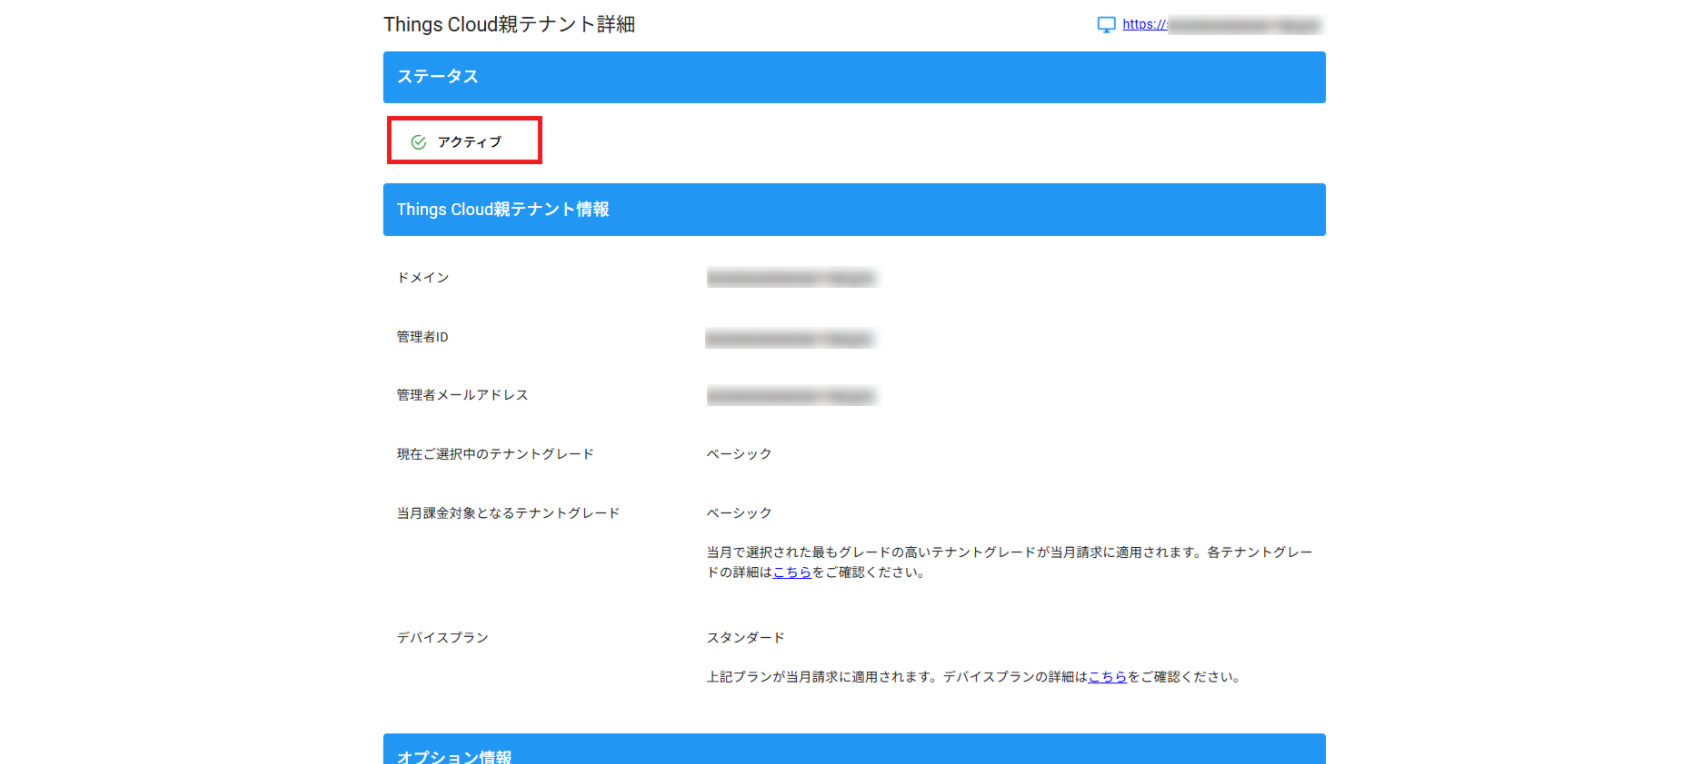Click the 管理者メールアドレス label
The height and width of the screenshot is (764, 1706).
pos(462,395)
